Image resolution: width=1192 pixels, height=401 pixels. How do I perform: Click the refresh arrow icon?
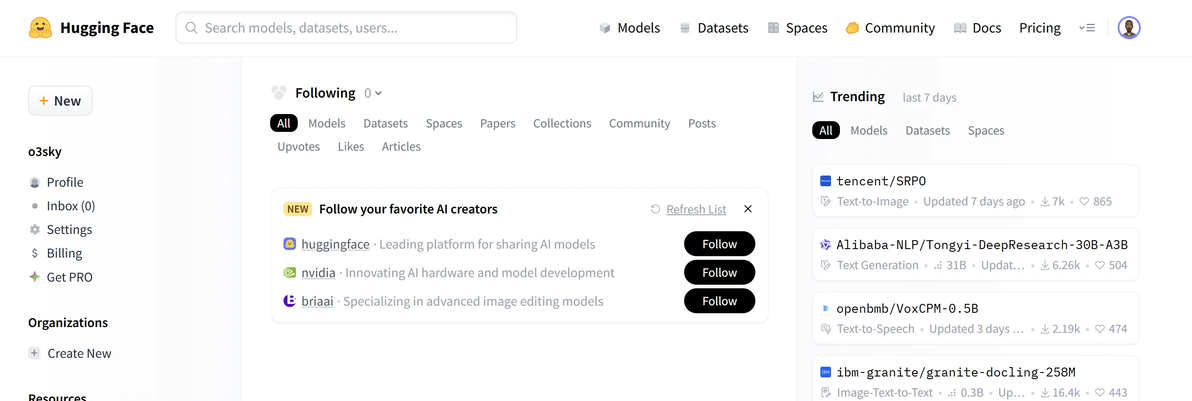click(655, 209)
